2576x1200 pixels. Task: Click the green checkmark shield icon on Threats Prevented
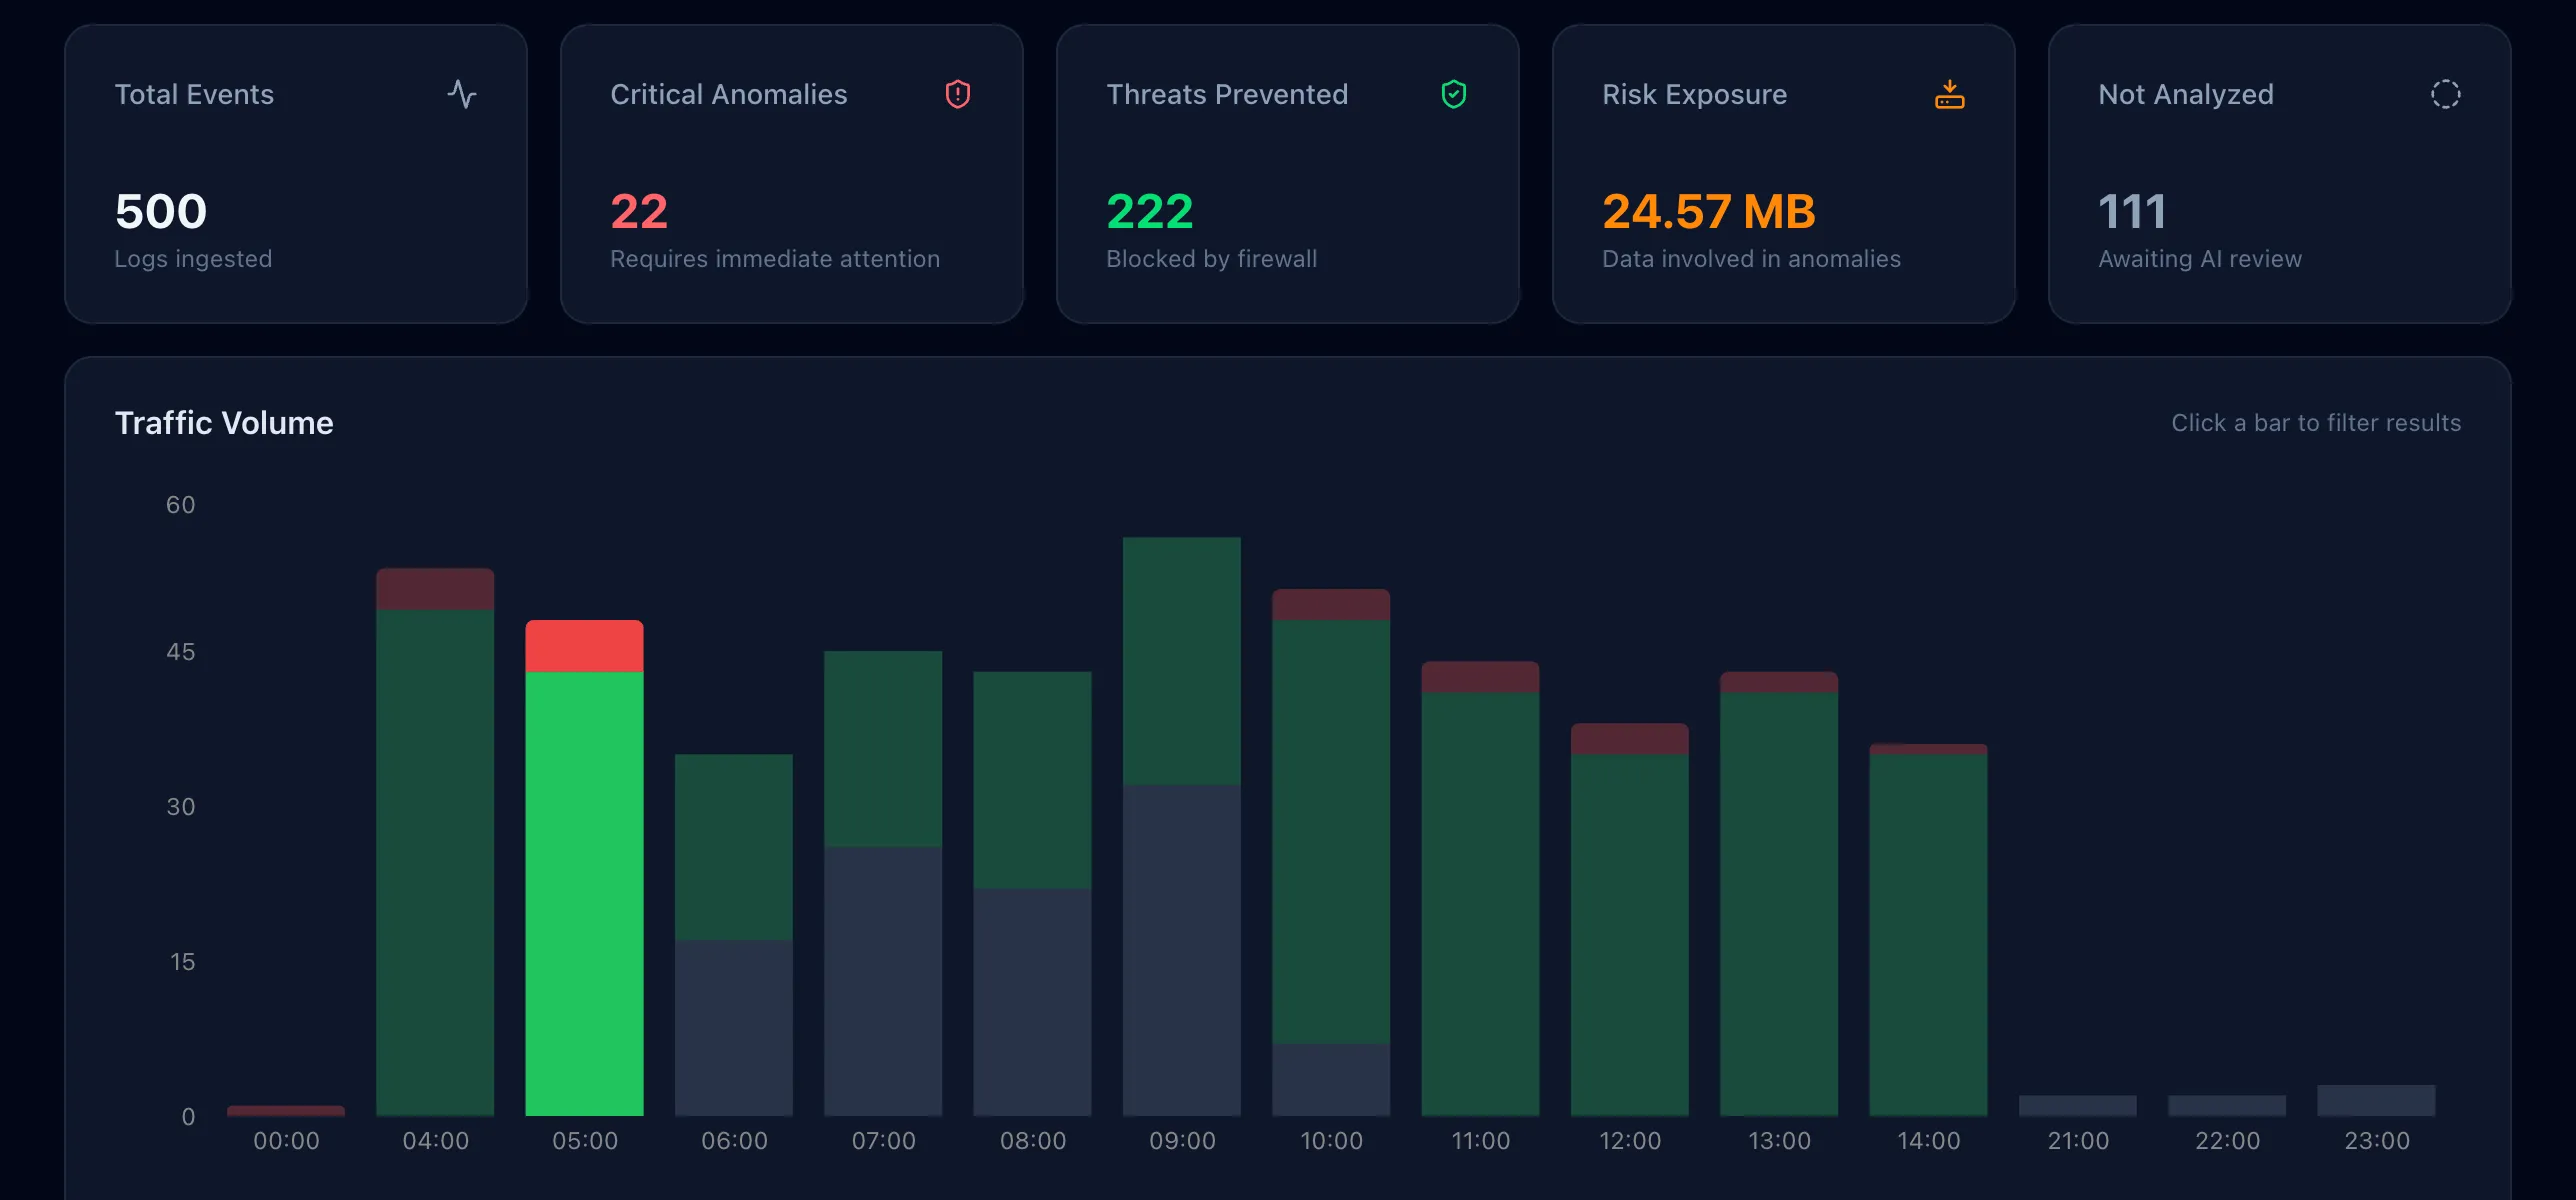click(x=1453, y=94)
